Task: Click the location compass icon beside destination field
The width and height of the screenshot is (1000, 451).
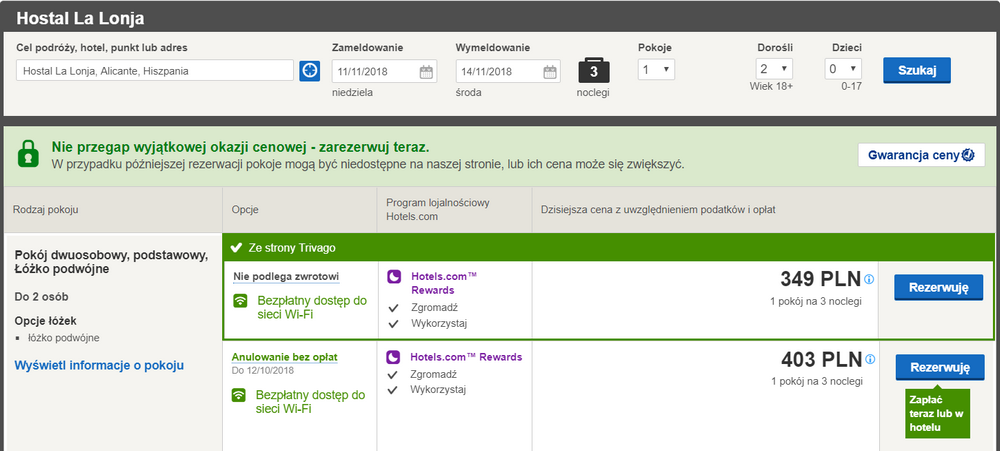Action: 310,71
